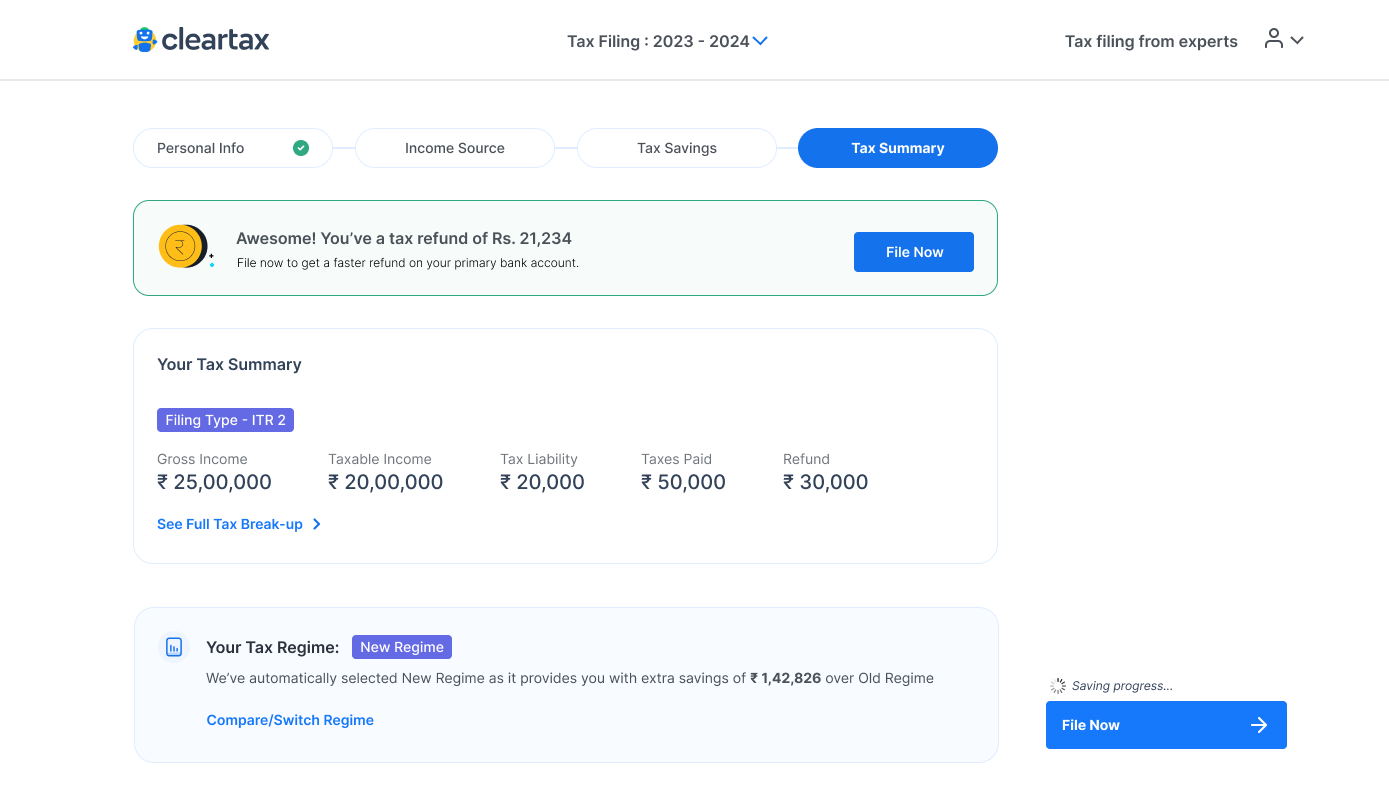Screen dimensions: 1389x795
Task: Click the green Personal Info checkmark
Action: pos(301,148)
